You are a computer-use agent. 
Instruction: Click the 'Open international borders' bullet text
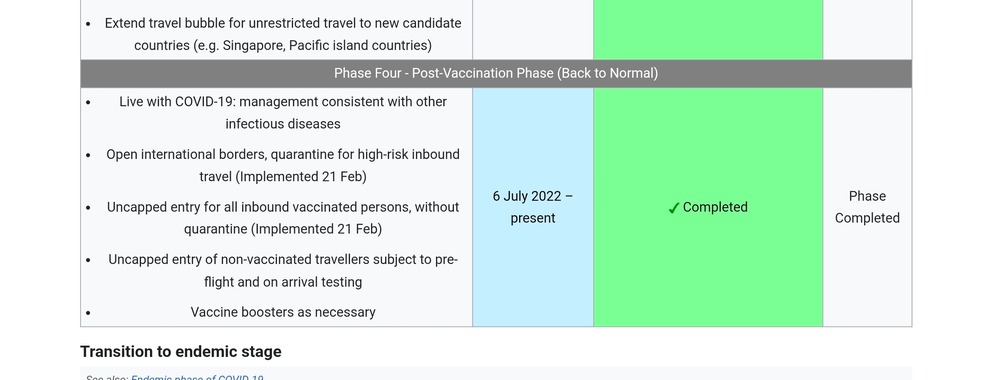point(283,165)
